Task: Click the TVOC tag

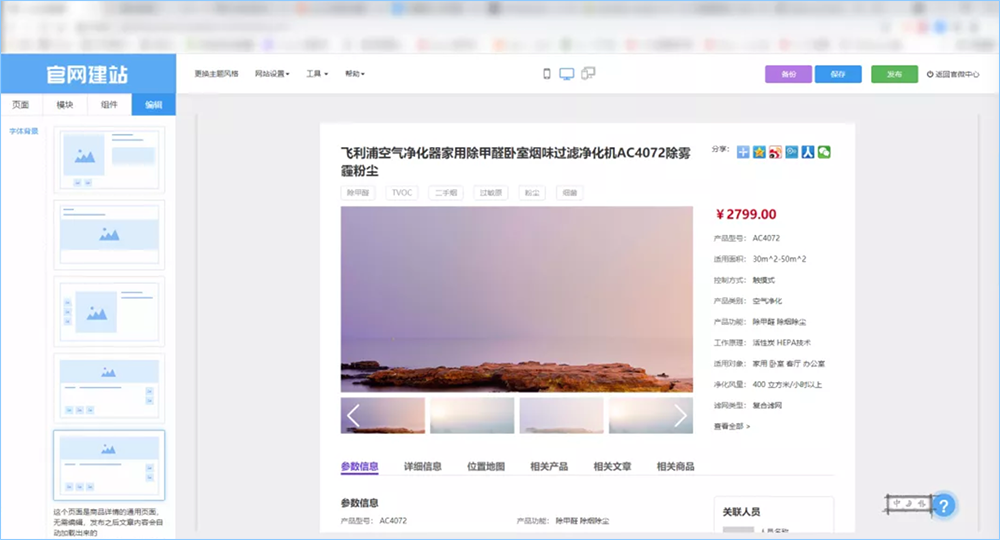Action: pos(402,193)
